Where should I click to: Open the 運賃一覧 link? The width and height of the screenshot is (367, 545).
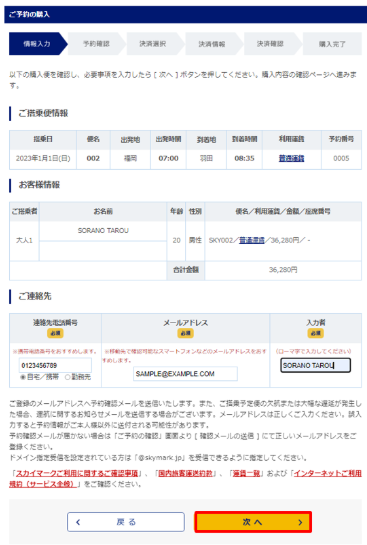pos(246,473)
